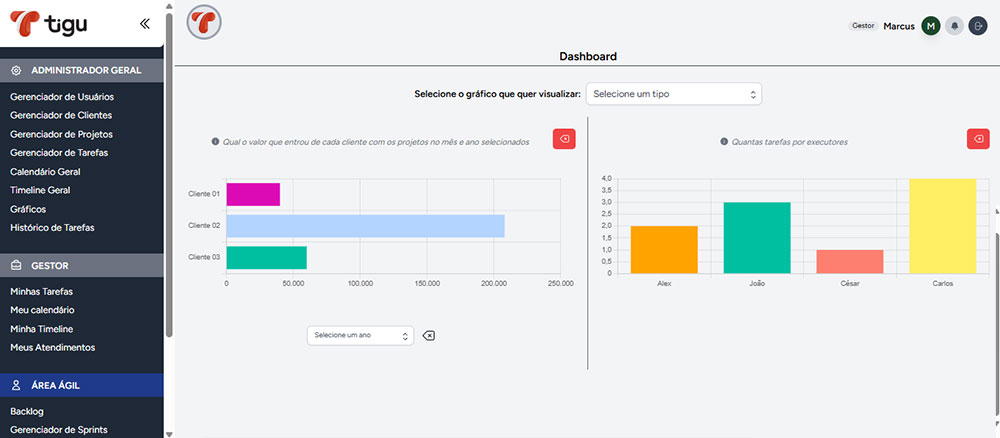Click info icon beside client revenue description
Viewport: 1000px width, 438px height.
(215, 142)
